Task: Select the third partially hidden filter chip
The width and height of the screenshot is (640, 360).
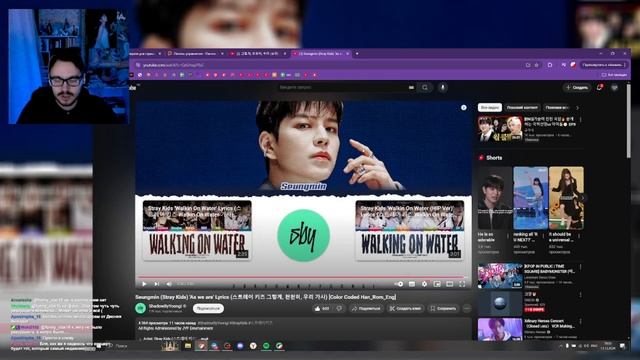Action: click(x=557, y=108)
